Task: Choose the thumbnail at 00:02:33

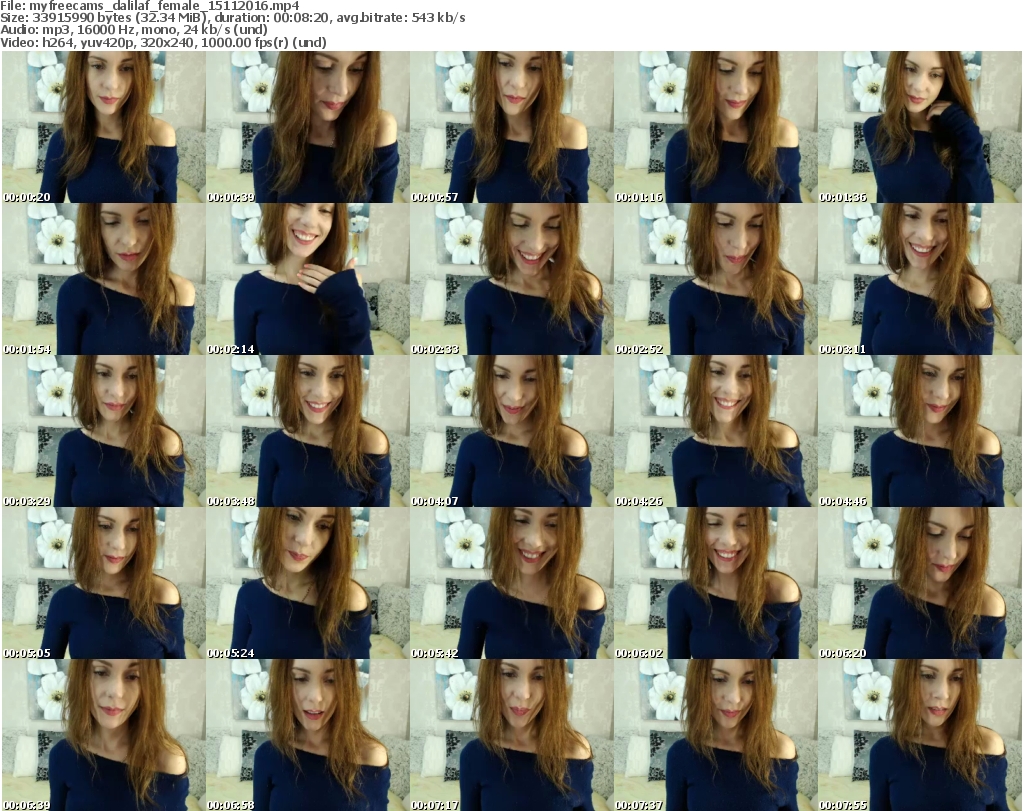Action: pyautogui.click(x=511, y=279)
